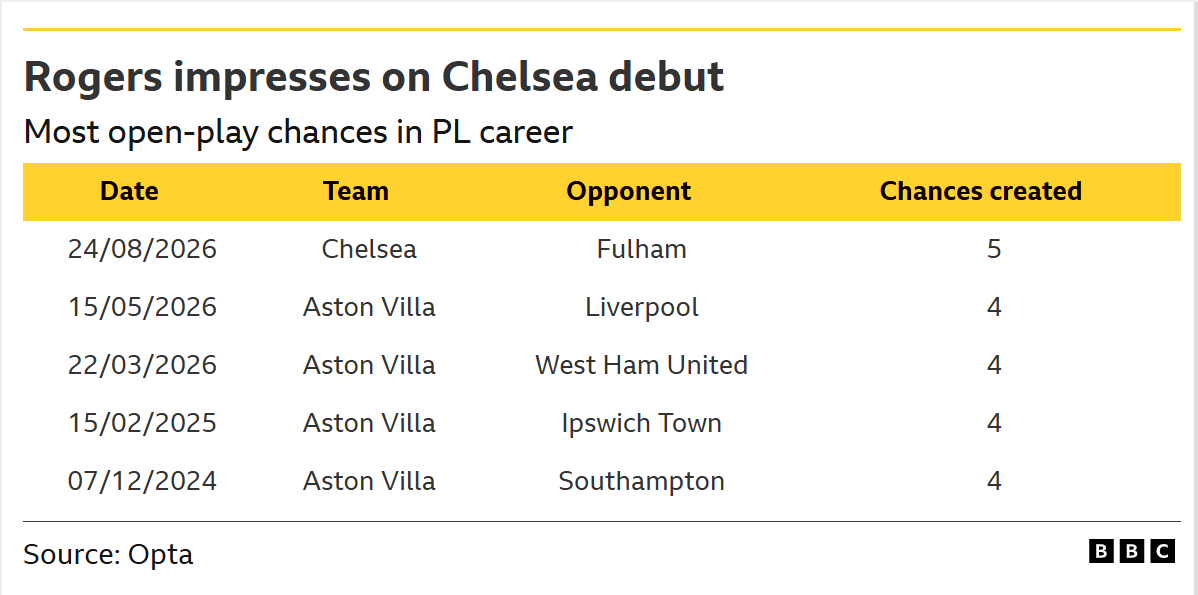Select the Date column header

tap(129, 191)
